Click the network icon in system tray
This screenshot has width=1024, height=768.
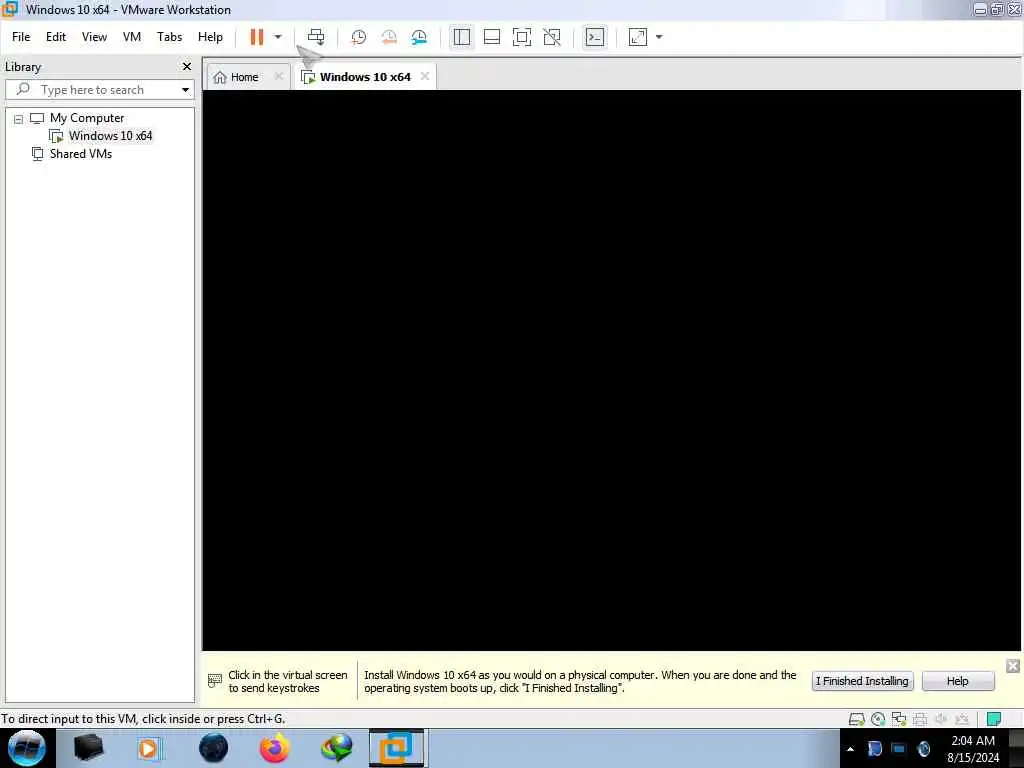pyautogui.click(x=899, y=749)
